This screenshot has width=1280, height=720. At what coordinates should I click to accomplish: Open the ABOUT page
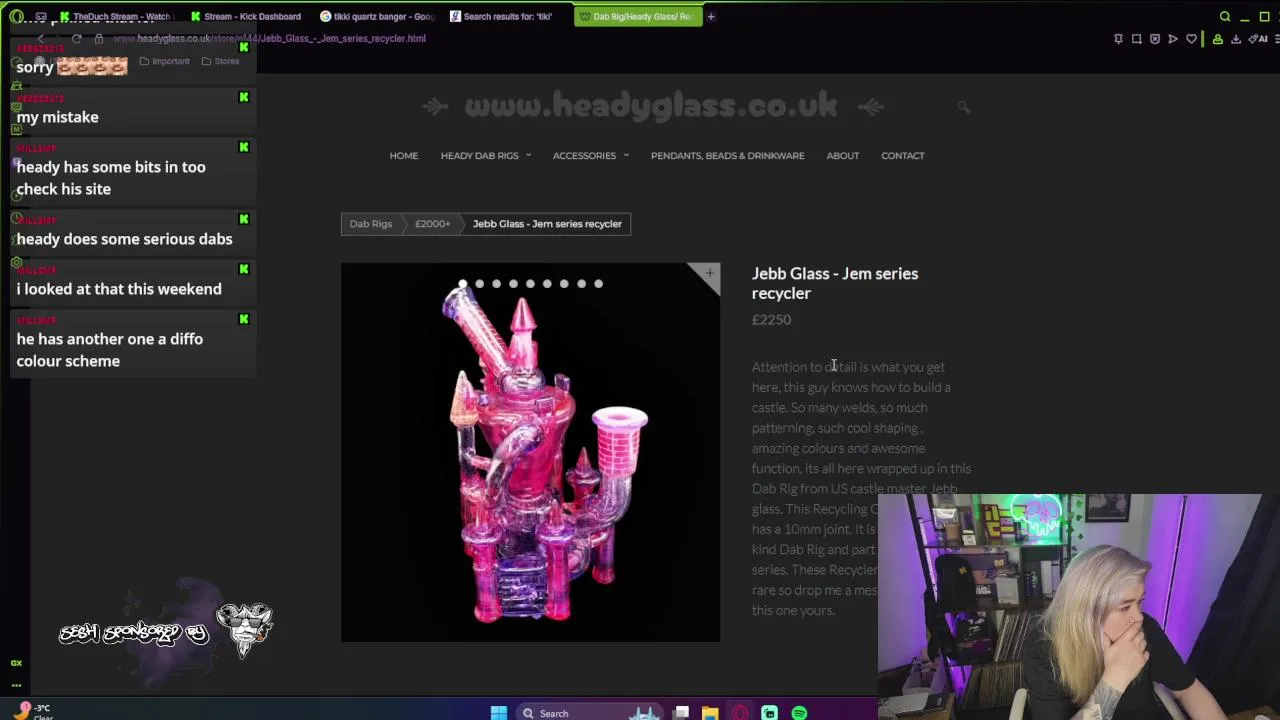(x=843, y=155)
